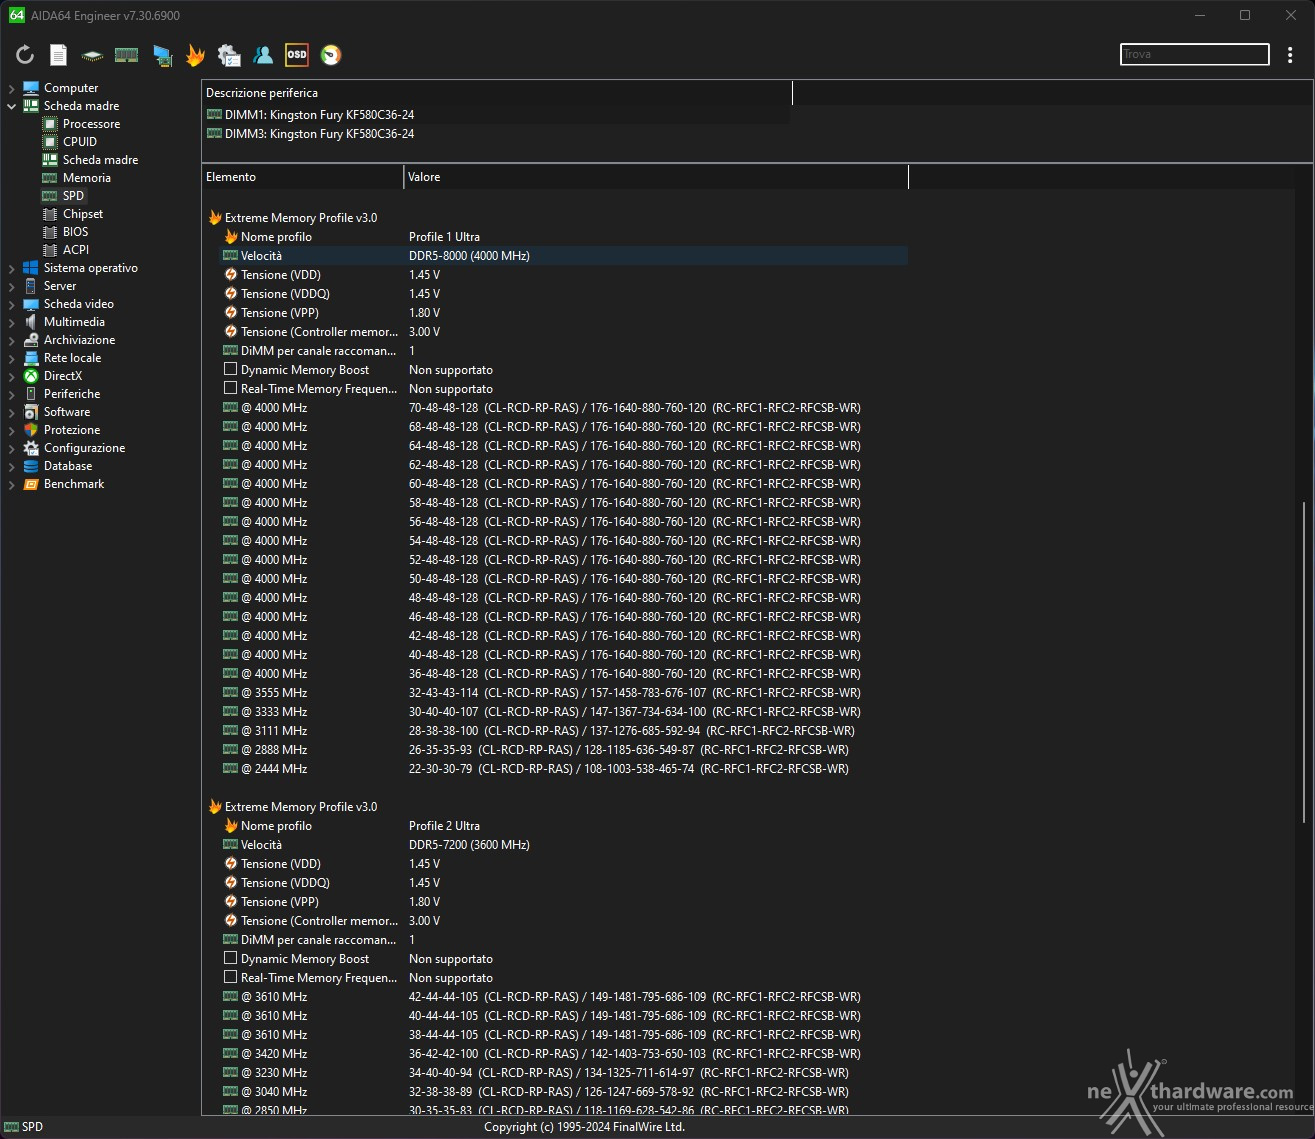This screenshot has width=1315, height=1139.
Task: Open the Report document icon in toolbar
Action: (x=59, y=55)
